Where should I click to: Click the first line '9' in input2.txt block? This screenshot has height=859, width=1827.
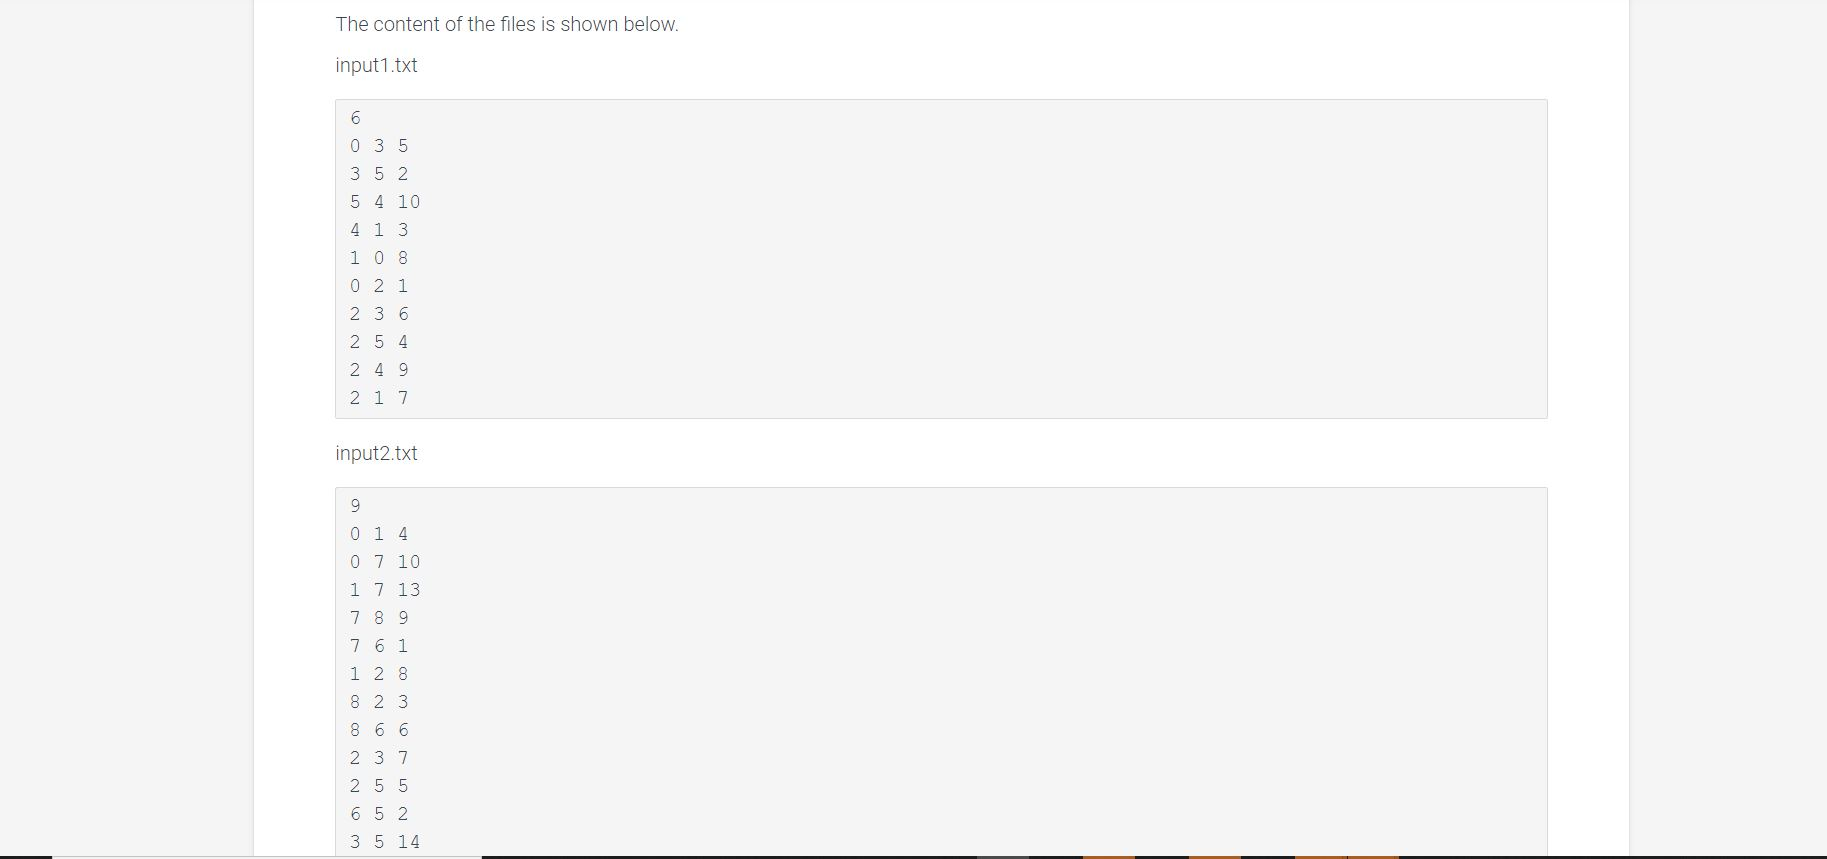click(x=355, y=506)
